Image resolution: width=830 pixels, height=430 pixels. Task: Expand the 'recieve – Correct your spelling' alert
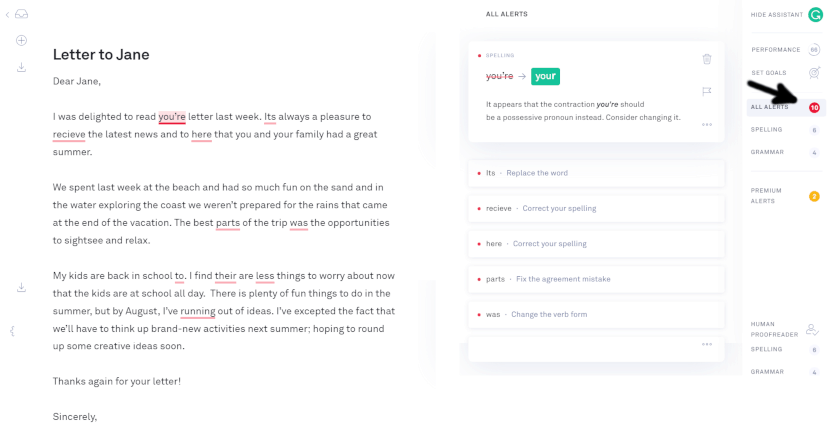596,209
